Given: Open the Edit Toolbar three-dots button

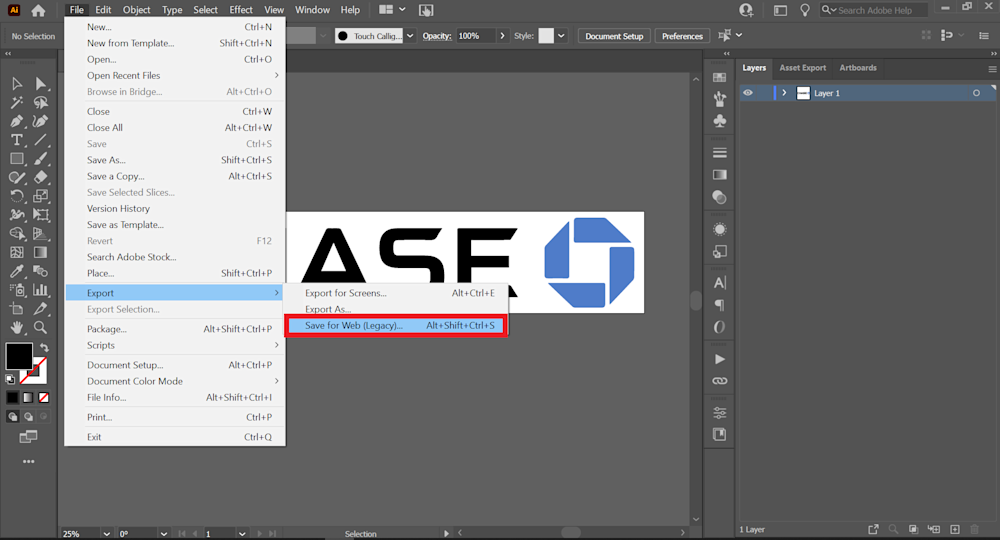Looking at the screenshot, I should [29, 461].
